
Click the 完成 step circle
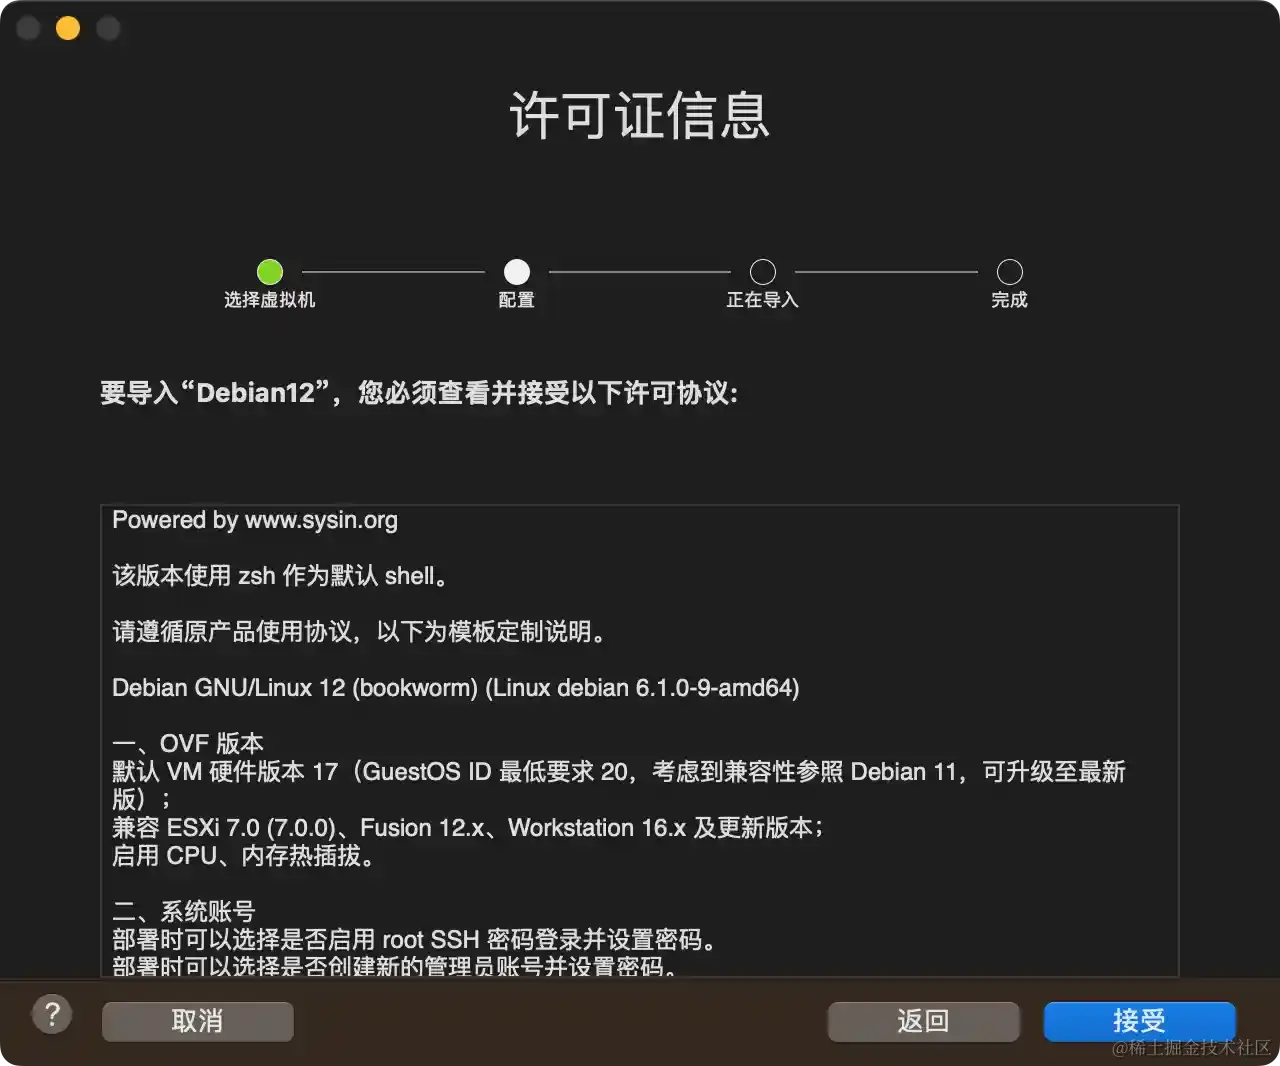[1010, 271]
